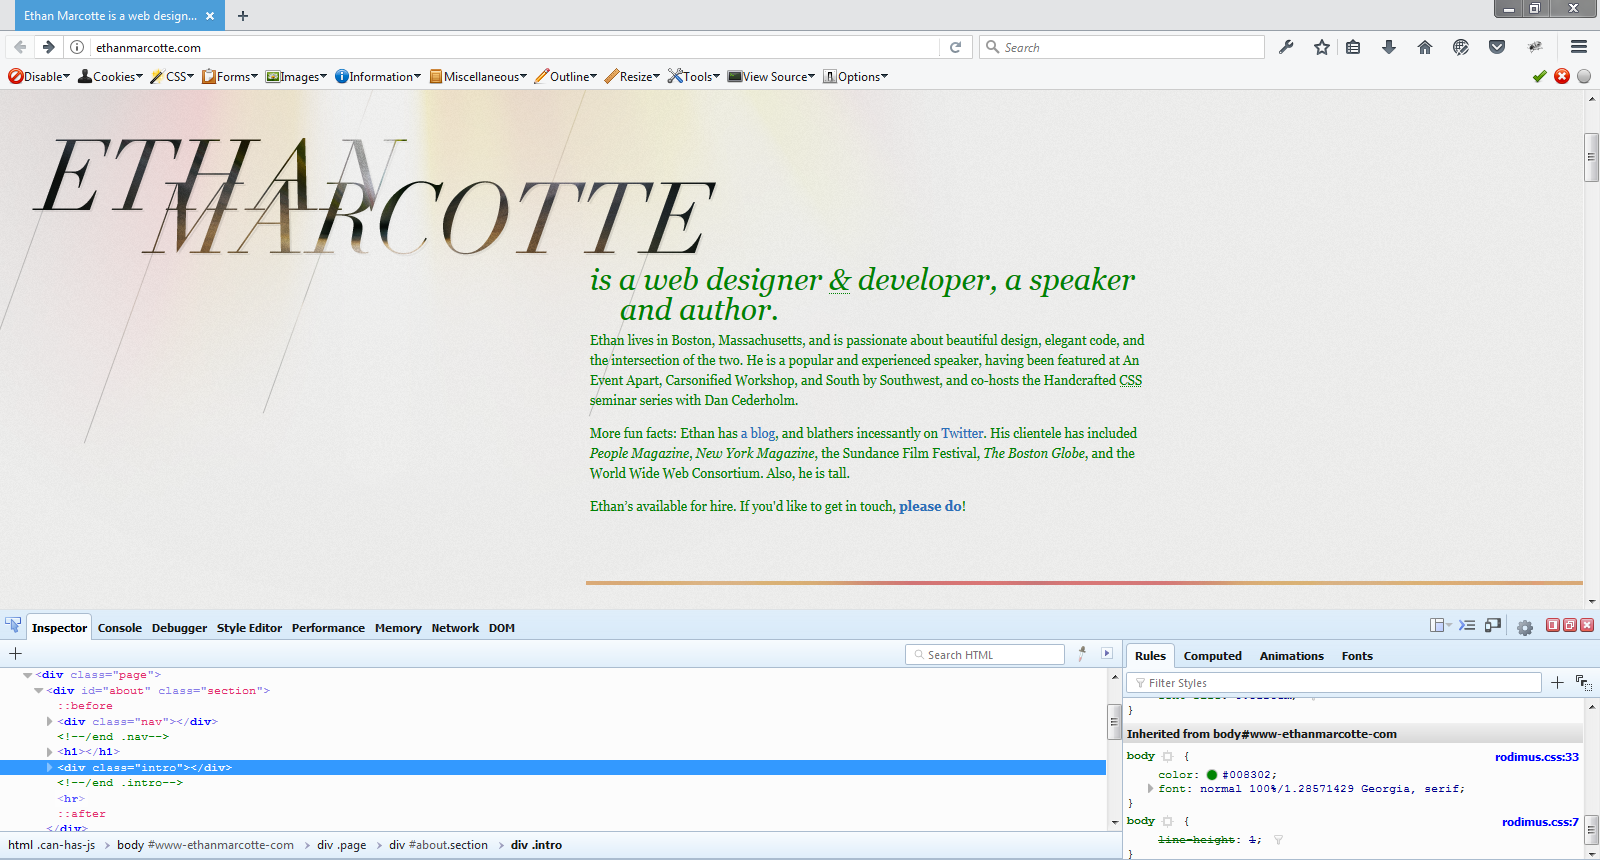Viewport: 1600px width, 860px height.
Task: Open the Outline dropdown menu
Action: [x=566, y=76]
